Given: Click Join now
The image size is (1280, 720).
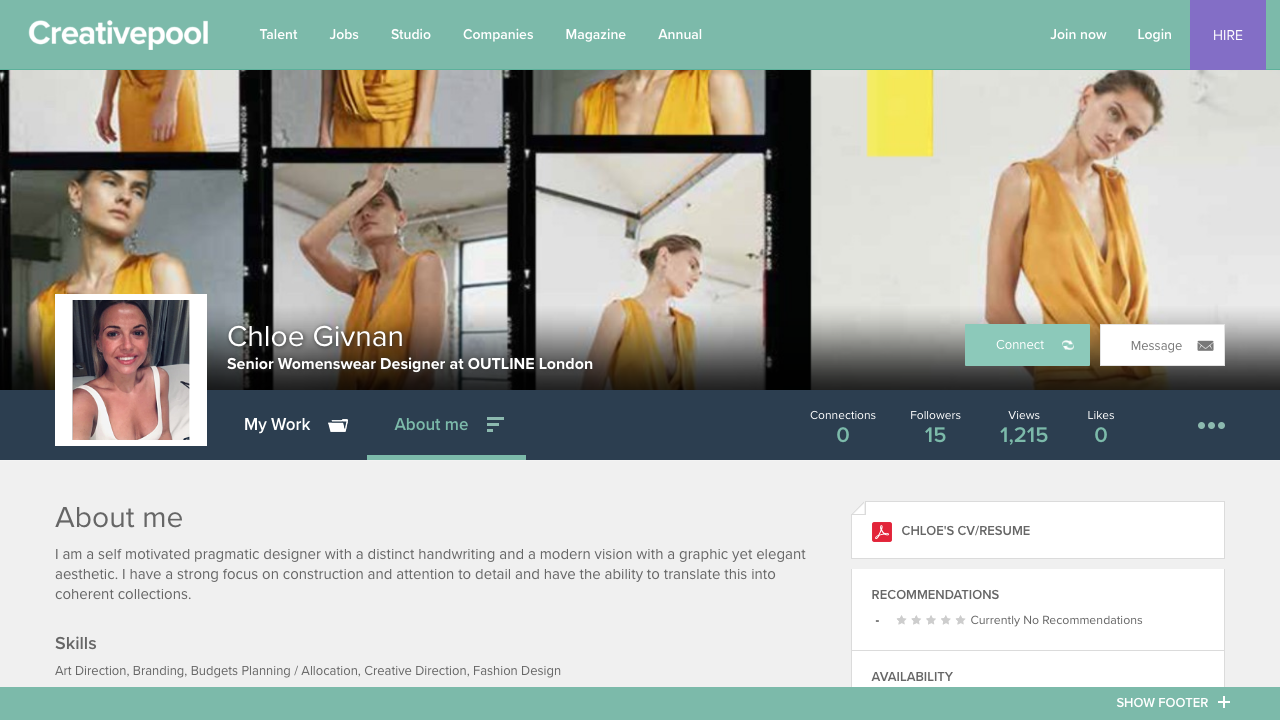Looking at the screenshot, I should point(1078,34).
